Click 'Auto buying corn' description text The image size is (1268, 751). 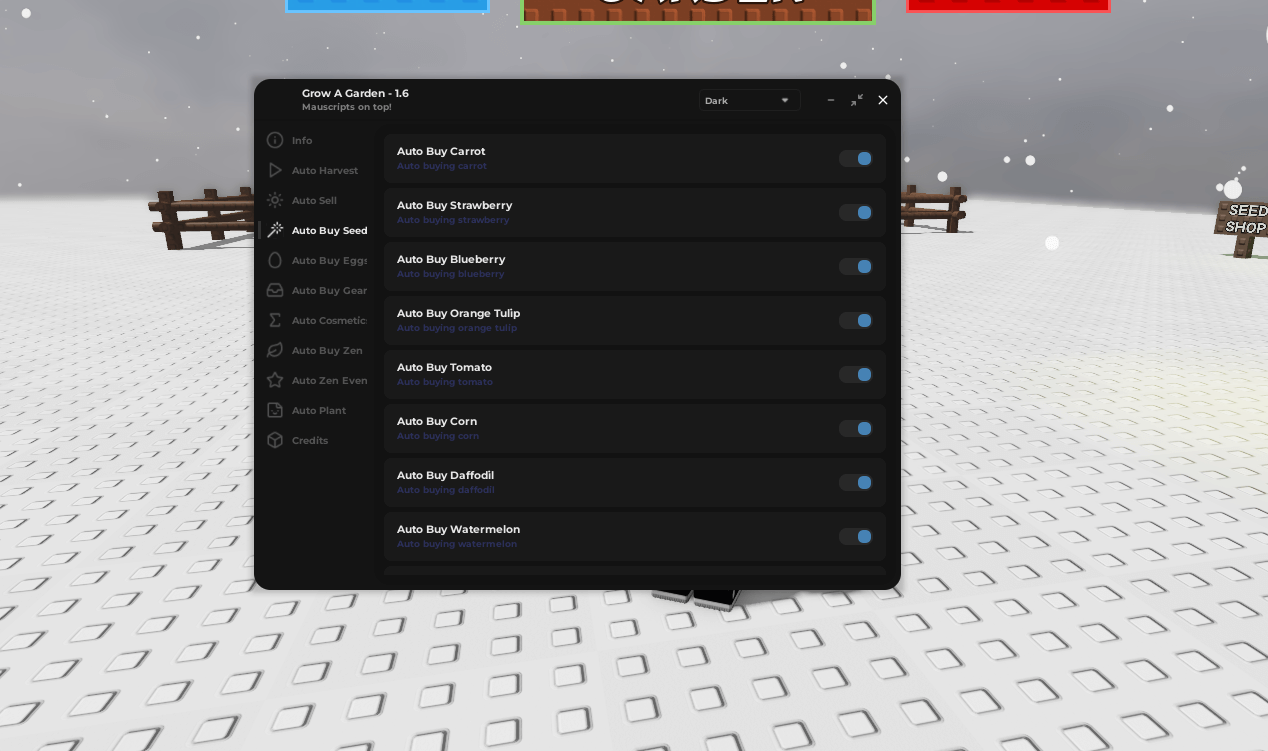pos(438,436)
